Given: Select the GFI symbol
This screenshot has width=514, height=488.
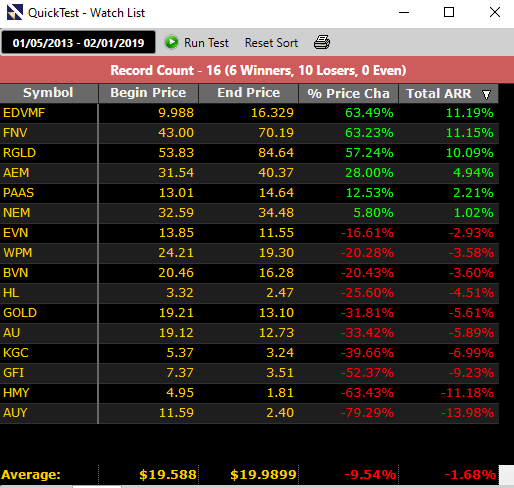Looking at the screenshot, I should tap(14, 373).
